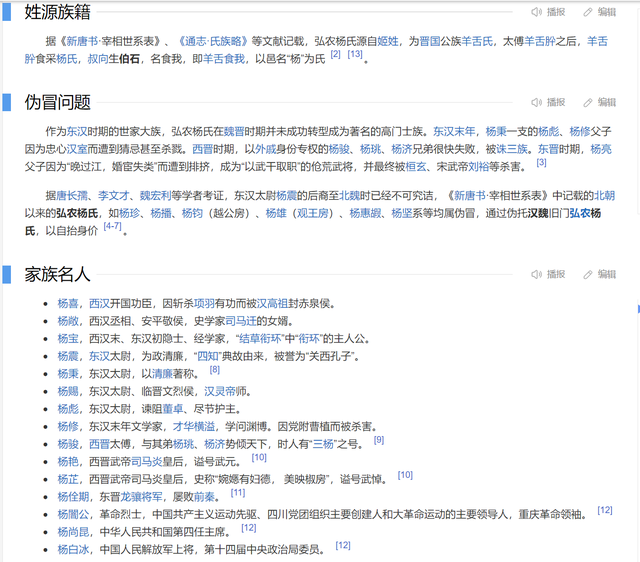Image resolution: width=640 pixels, height=562 pixels.
Task: Open the 前秦 link
Action: [x=204, y=497]
